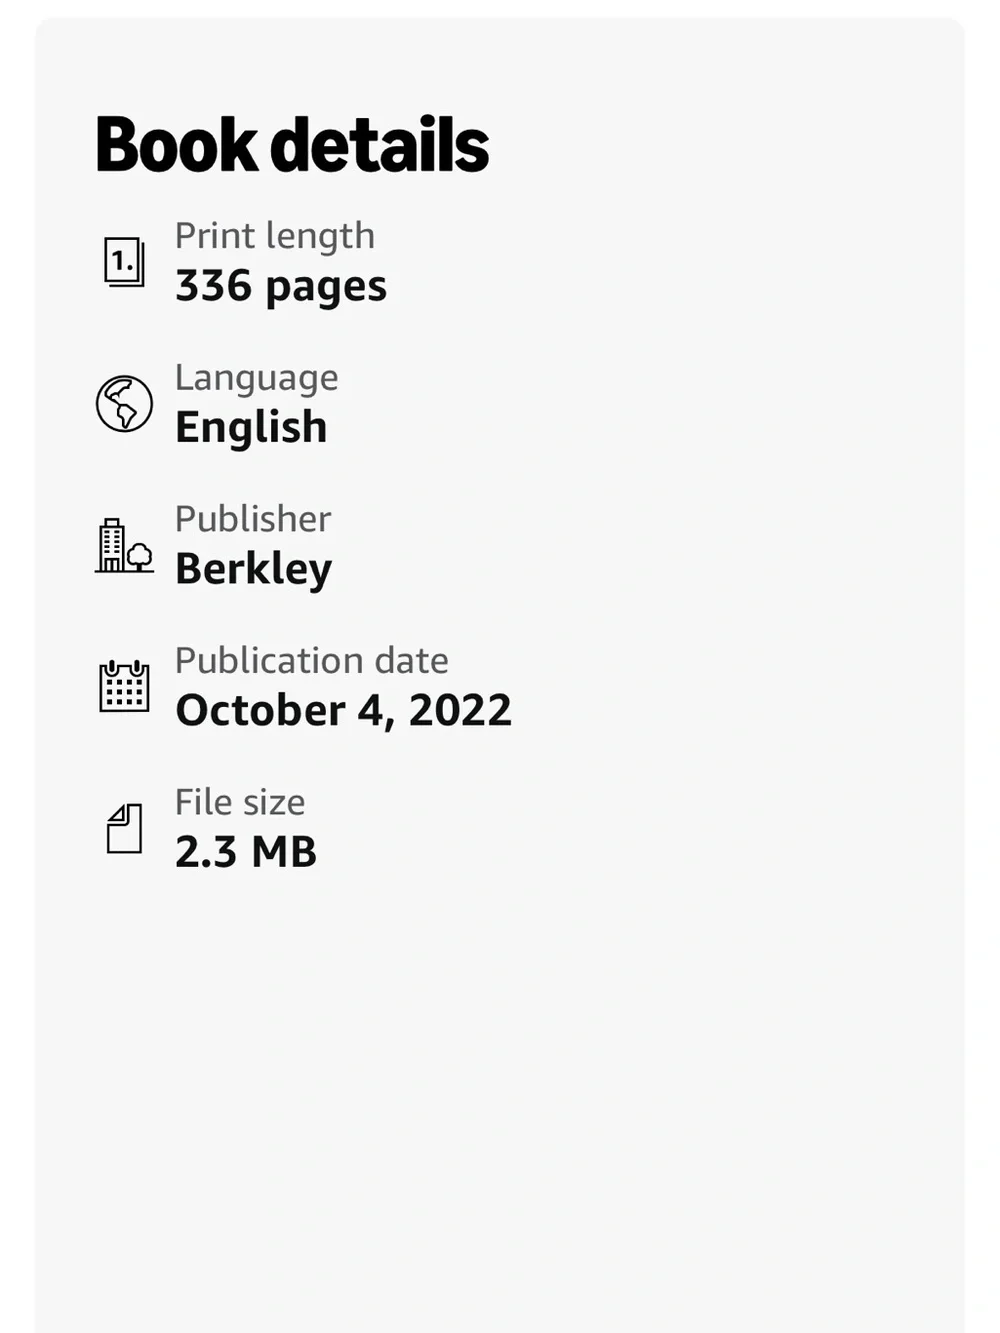
Task: Click the number 336 in print length
Action: (214, 286)
